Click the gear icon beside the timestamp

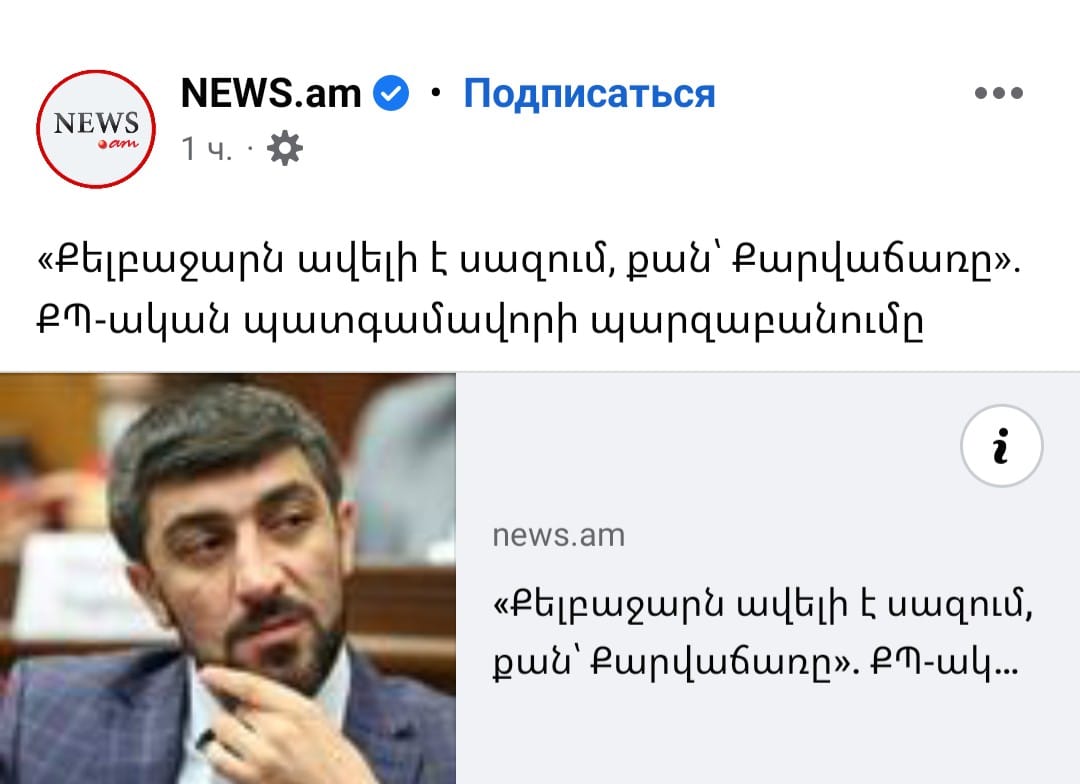(284, 148)
